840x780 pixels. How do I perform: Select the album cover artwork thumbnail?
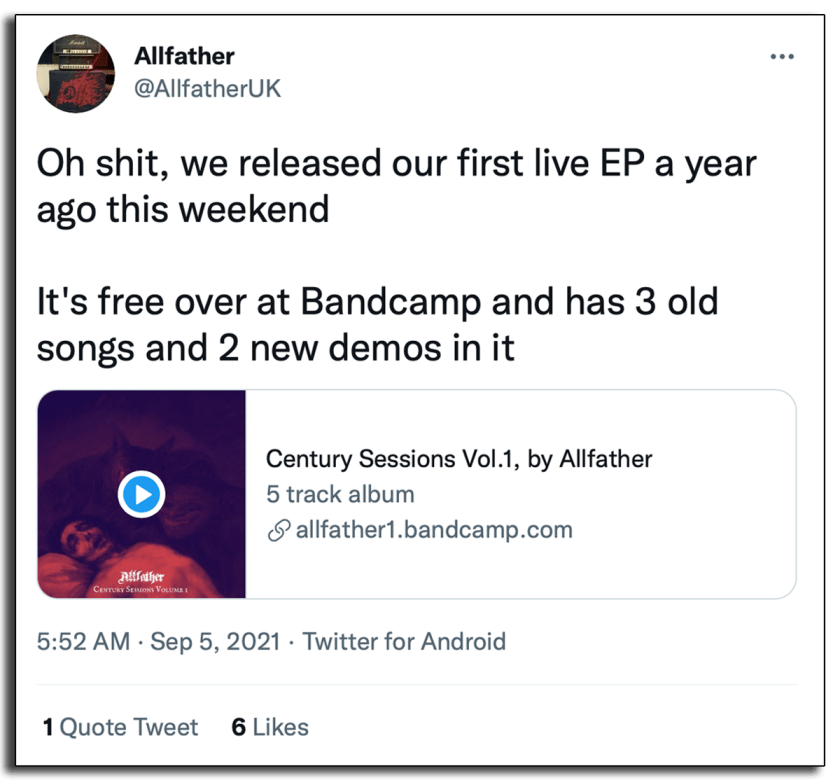click(x=141, y=440)
